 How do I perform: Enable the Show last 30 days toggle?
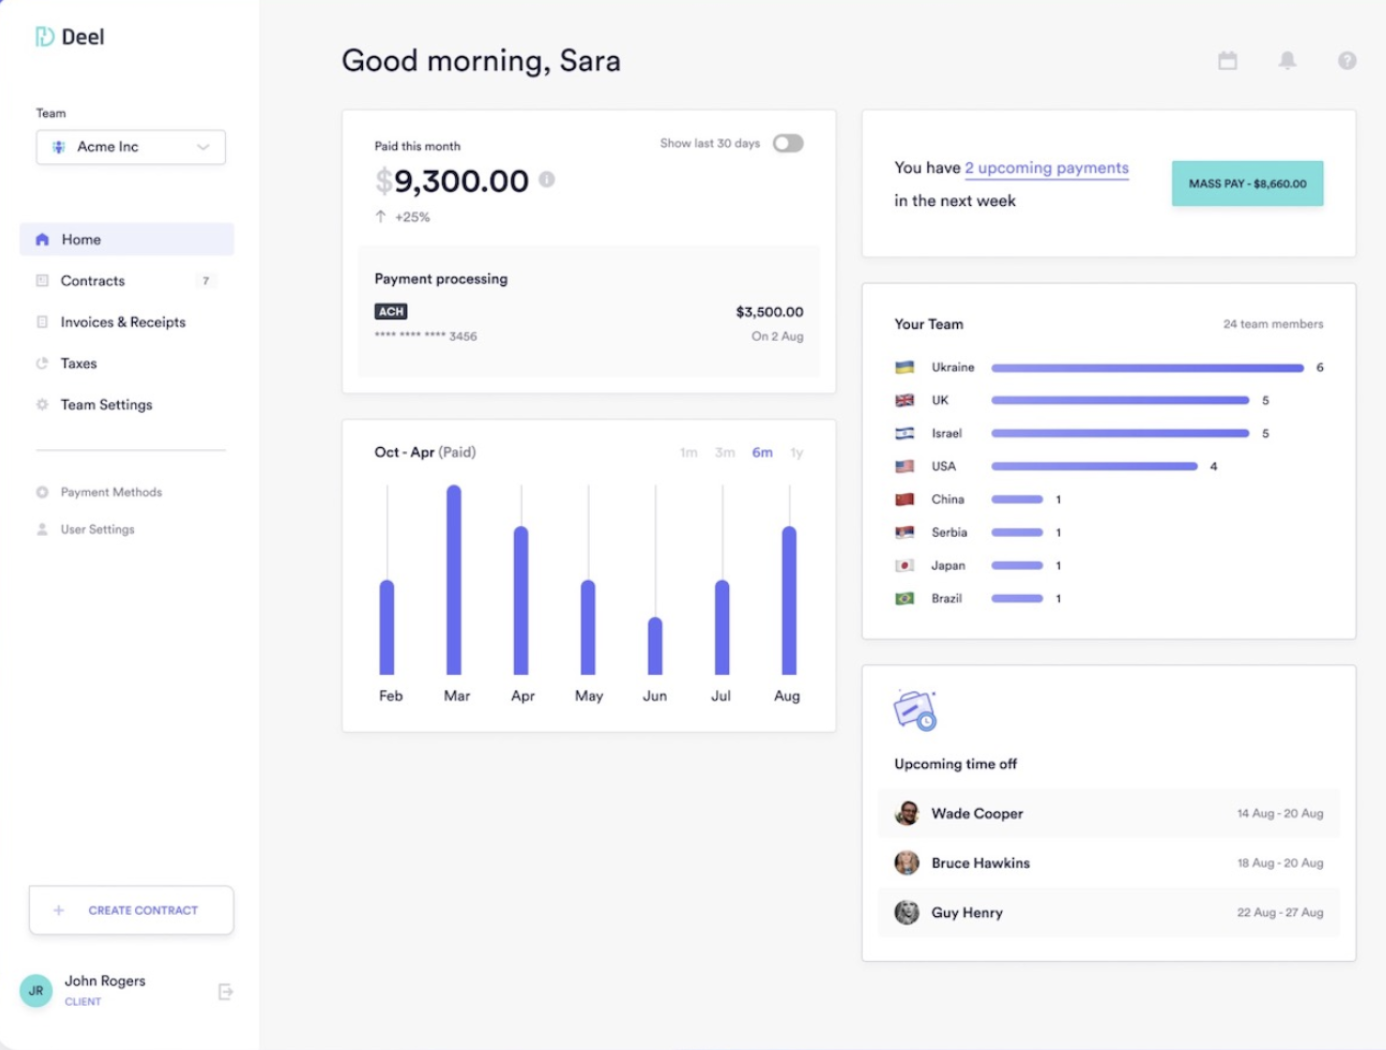(788, 143)
